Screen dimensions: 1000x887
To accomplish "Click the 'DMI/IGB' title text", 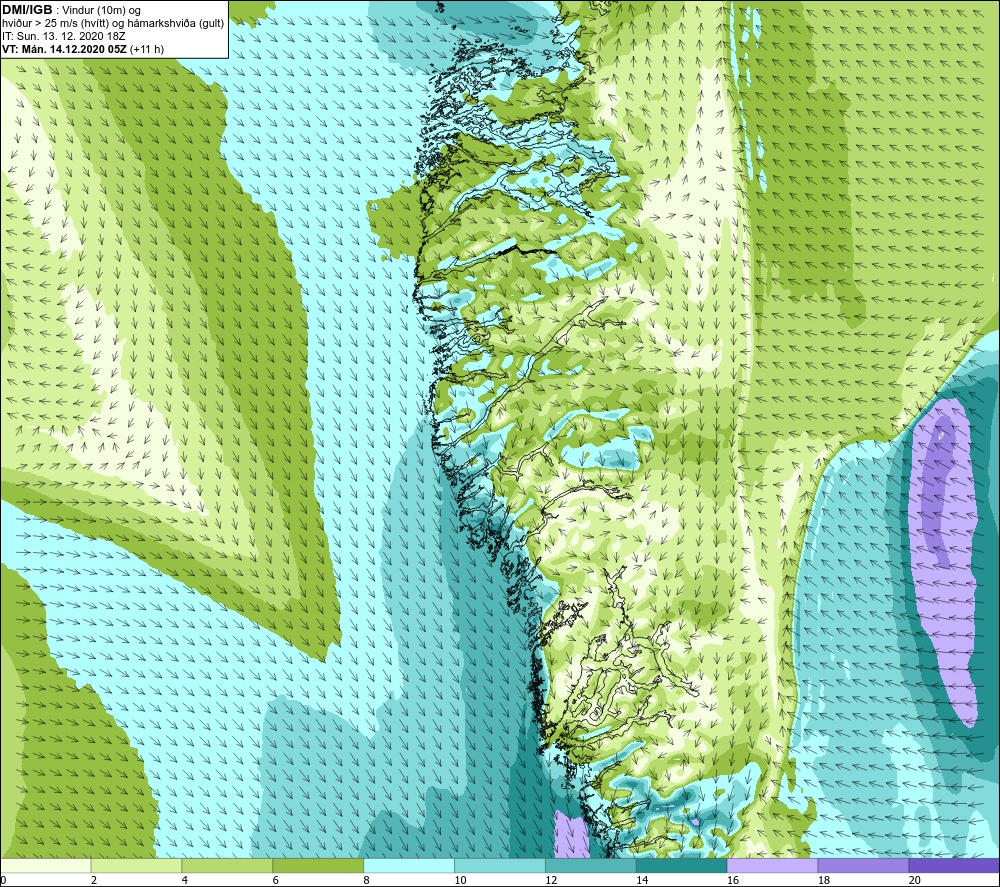I will coord(27,10).
